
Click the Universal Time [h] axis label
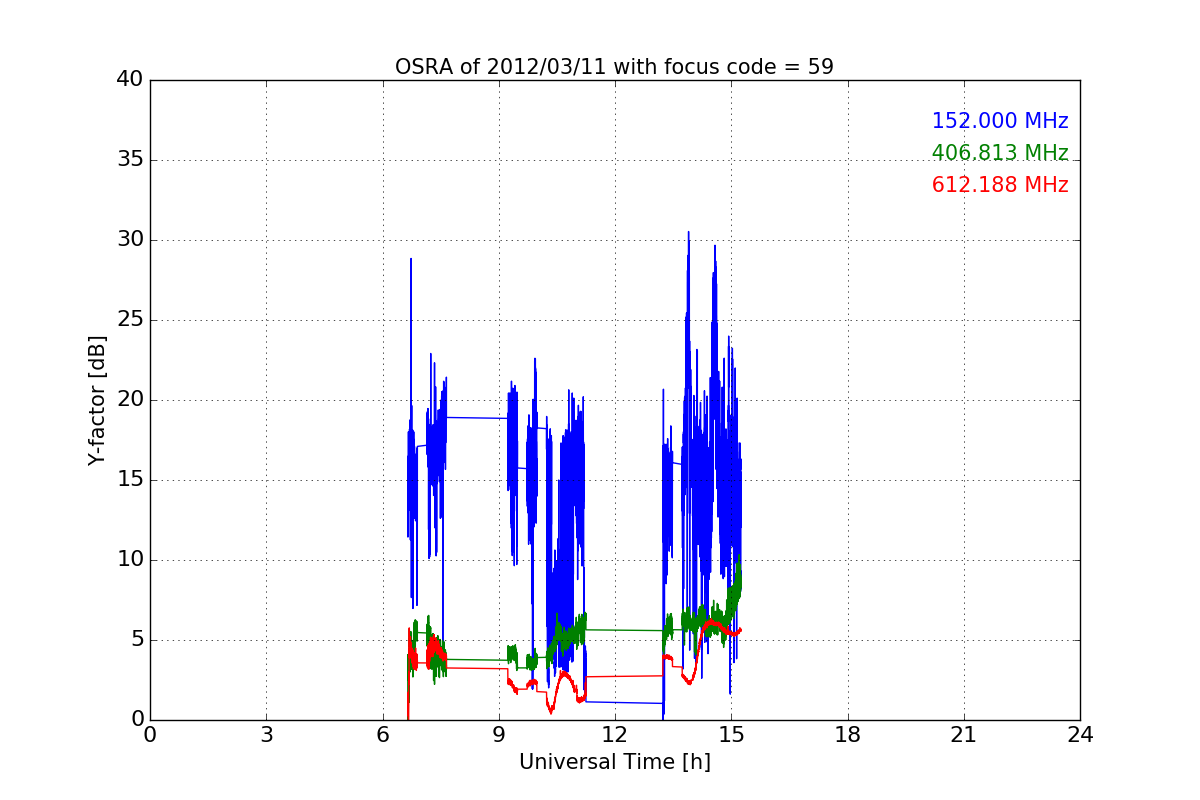(x=614, y=762)
